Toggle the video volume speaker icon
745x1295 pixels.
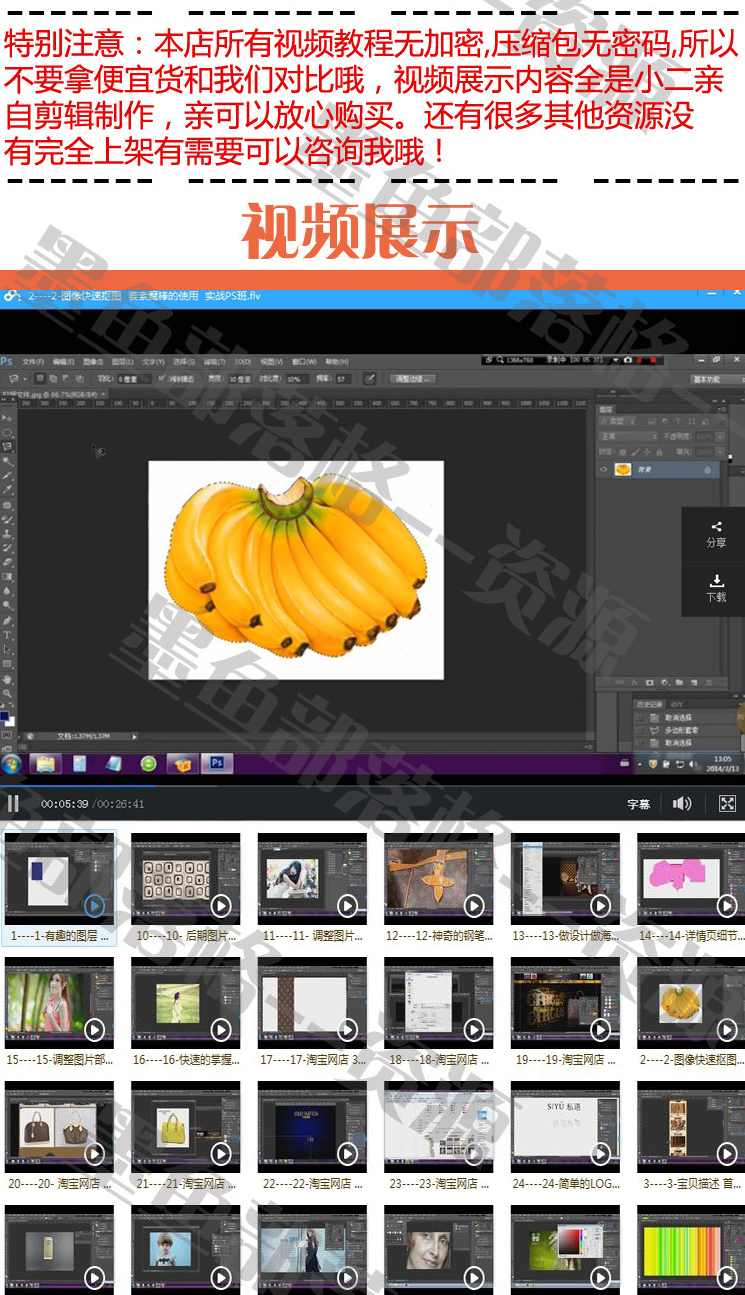pyautogui.click(x=682, y=803)
